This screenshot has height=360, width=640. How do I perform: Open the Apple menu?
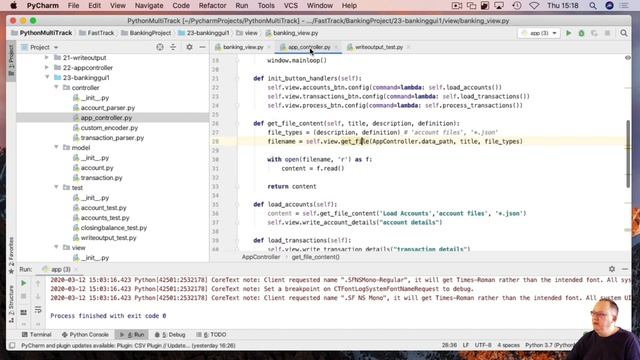tap(13, 6)
